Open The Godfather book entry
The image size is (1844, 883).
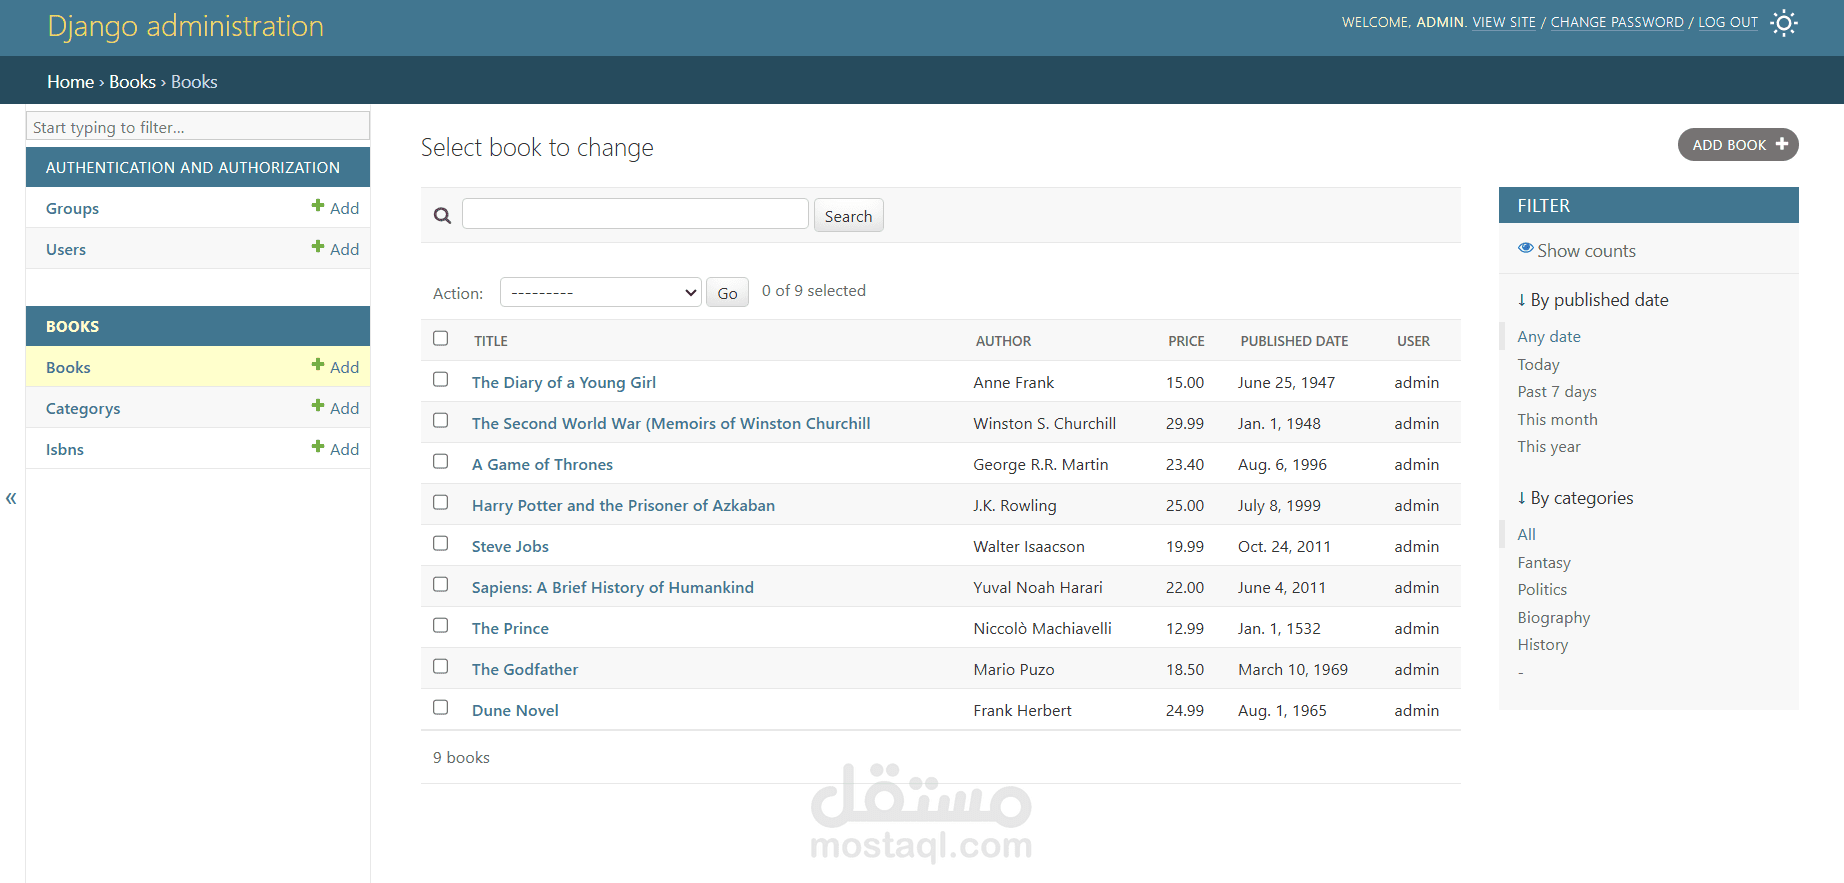click(x=525, y=669)
